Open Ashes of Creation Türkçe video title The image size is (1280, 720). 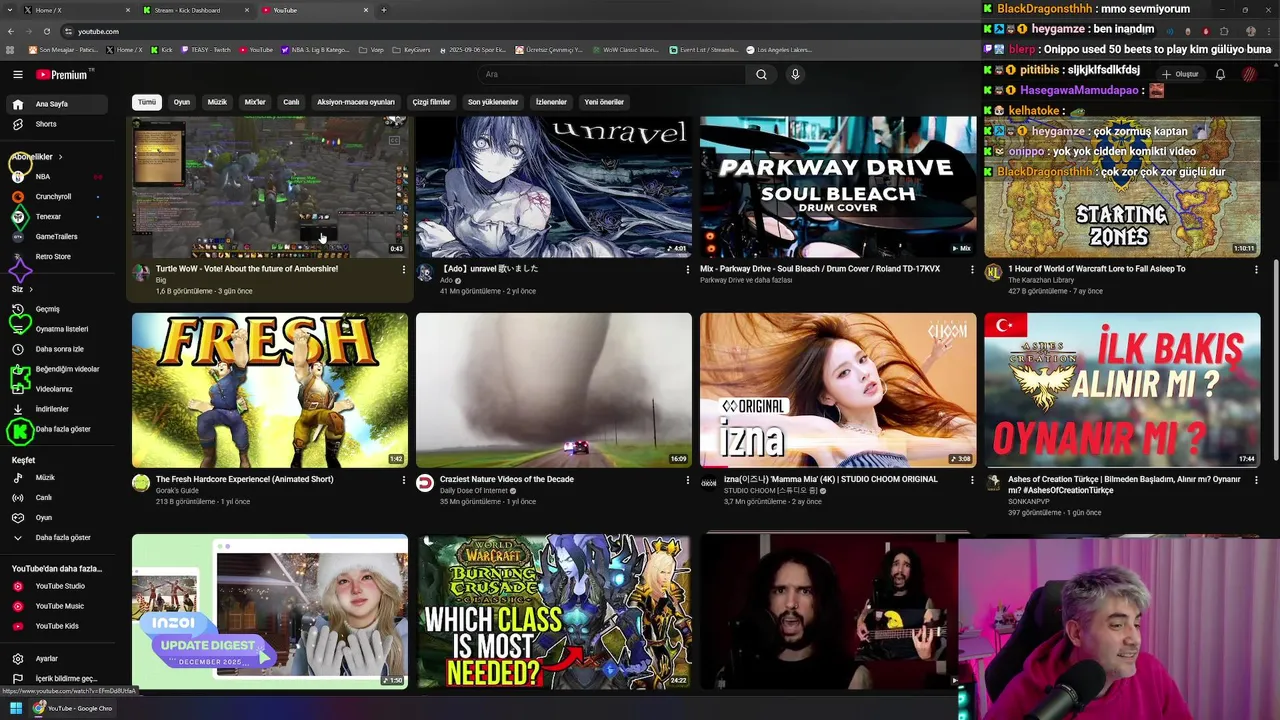[x=1124, y=485]
